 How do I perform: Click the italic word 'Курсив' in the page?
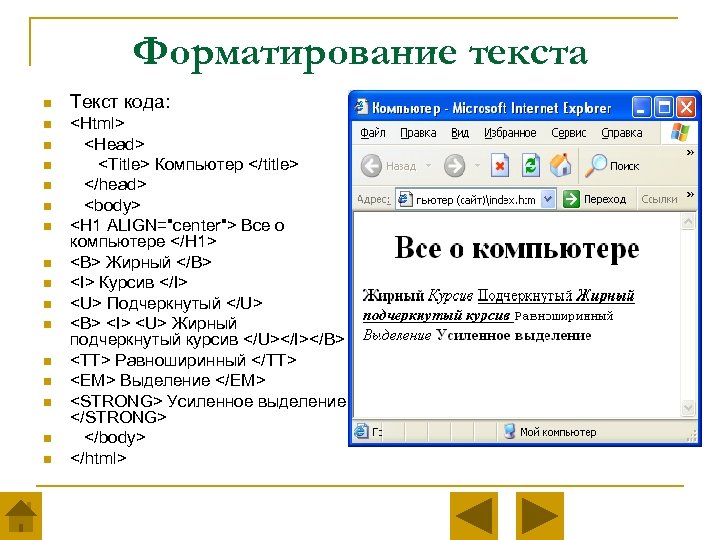450,296
